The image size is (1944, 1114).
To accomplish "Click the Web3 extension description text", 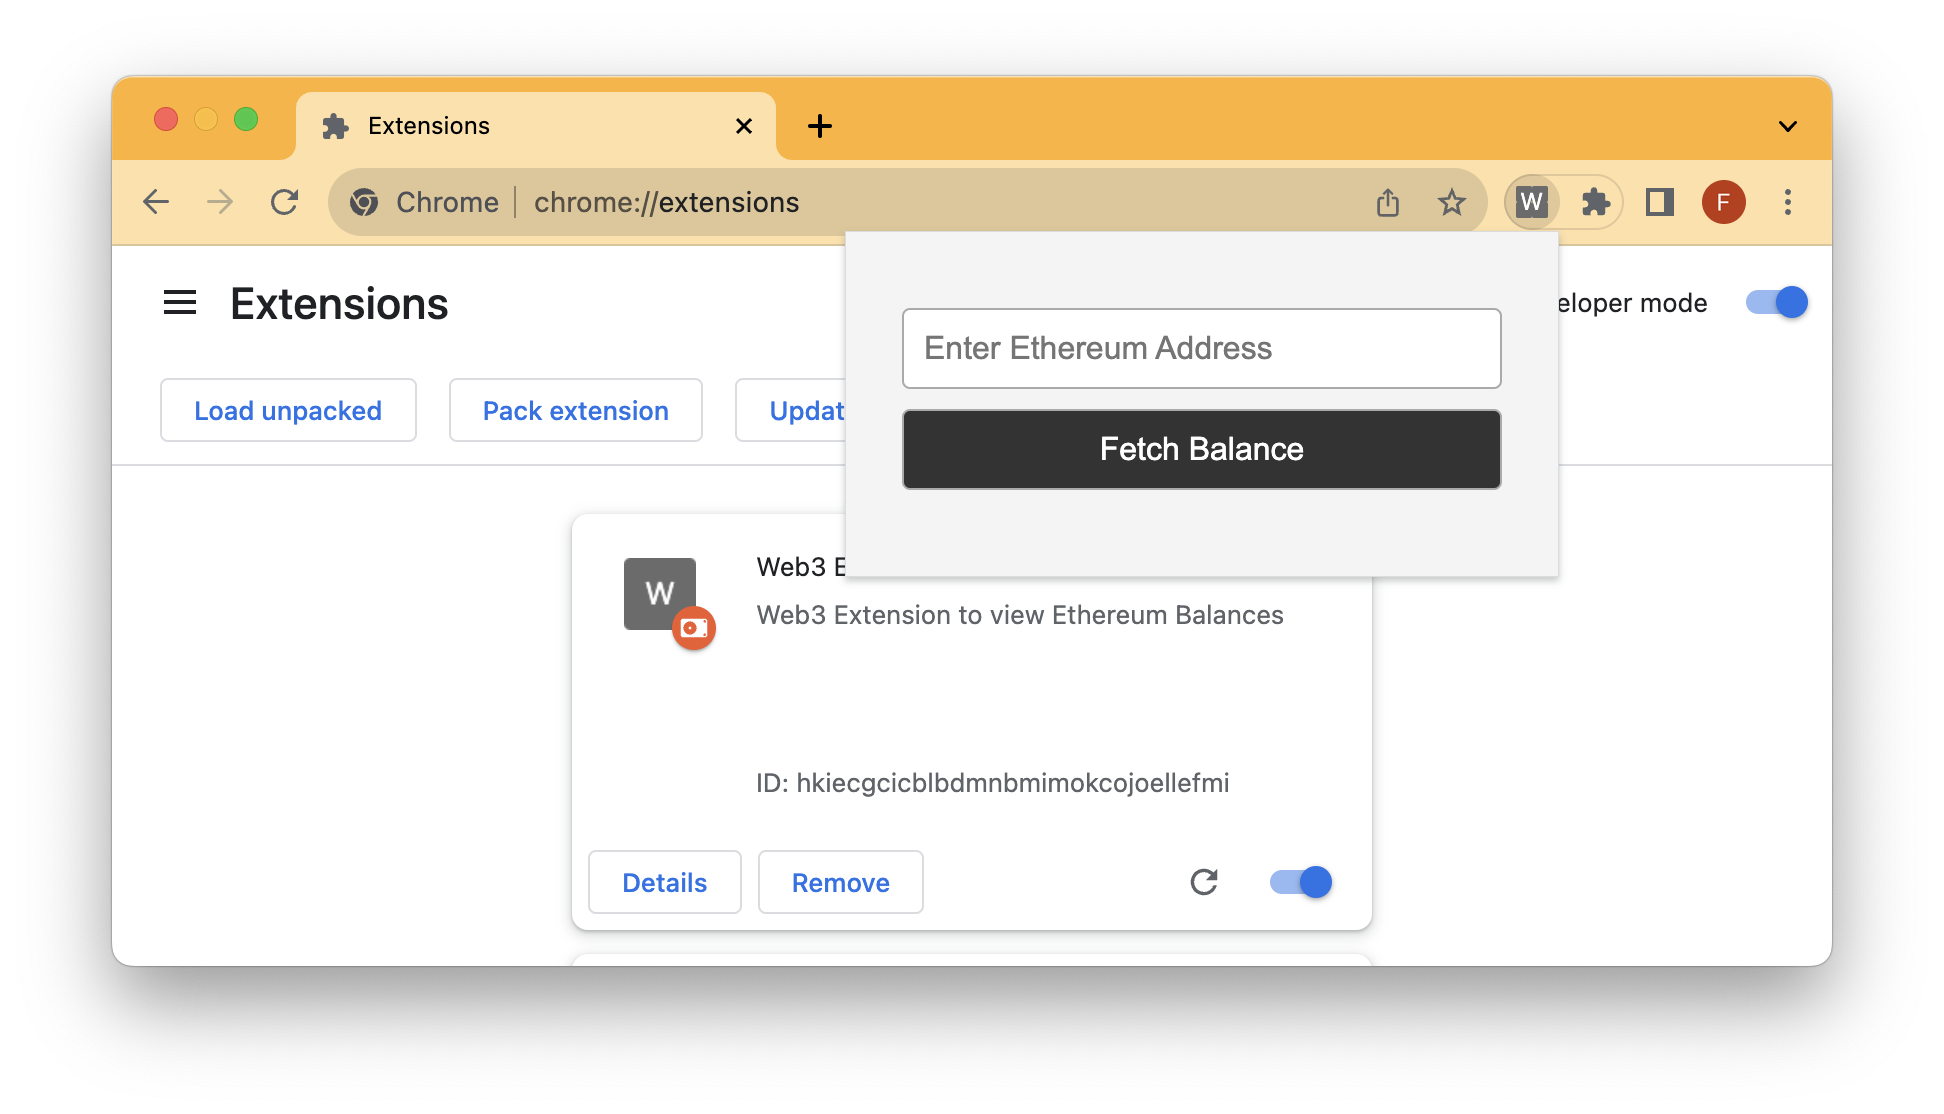I will pos(1020,615).
